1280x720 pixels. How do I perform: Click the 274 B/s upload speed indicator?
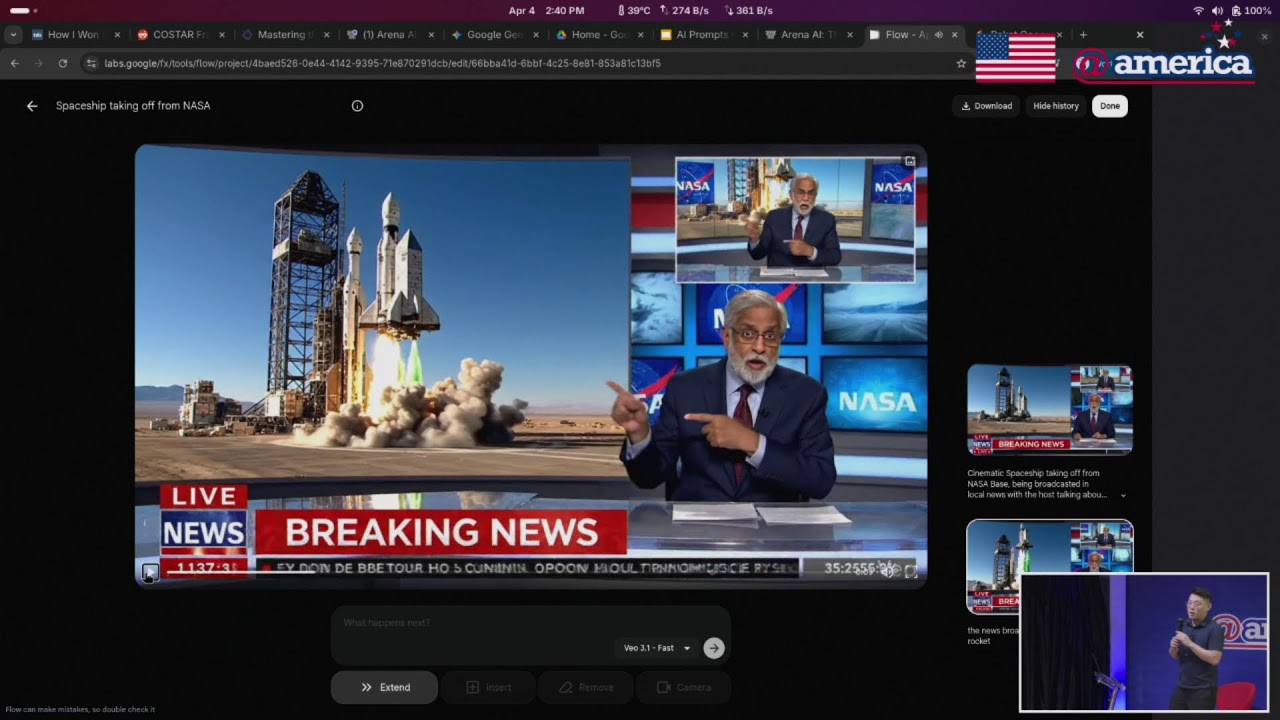(684, 10)
